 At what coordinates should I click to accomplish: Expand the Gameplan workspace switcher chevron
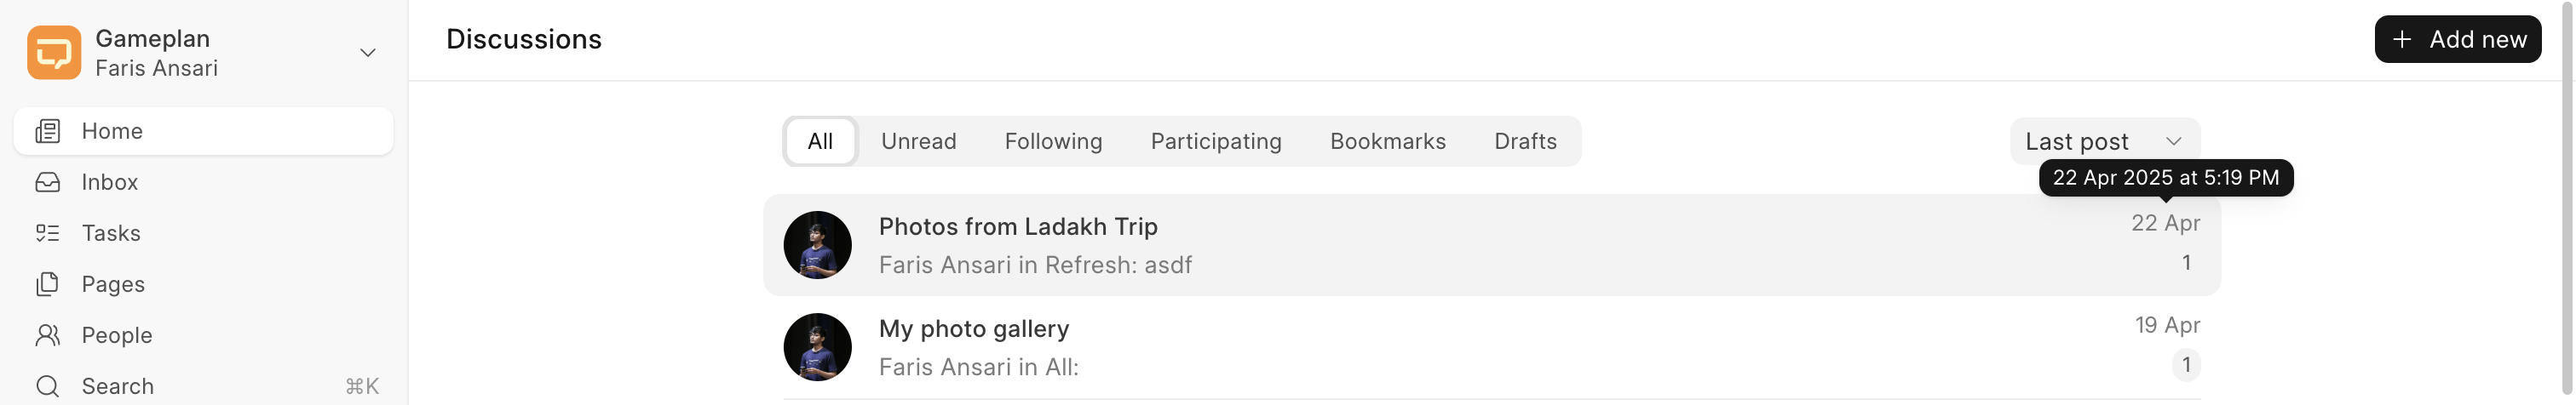pos(368,52)
